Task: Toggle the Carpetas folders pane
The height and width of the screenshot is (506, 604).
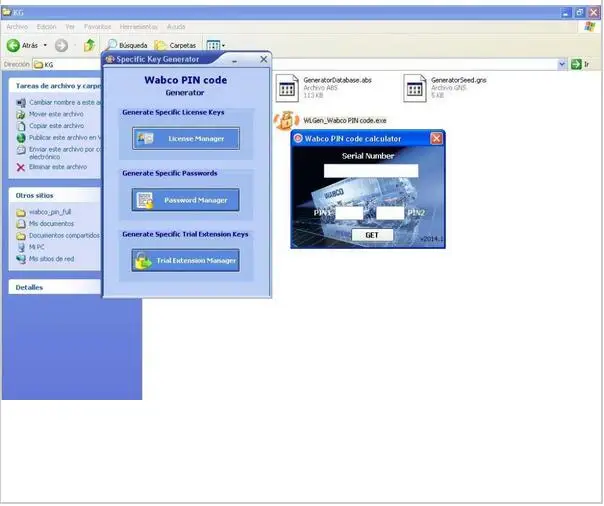Action: point(175,45)
